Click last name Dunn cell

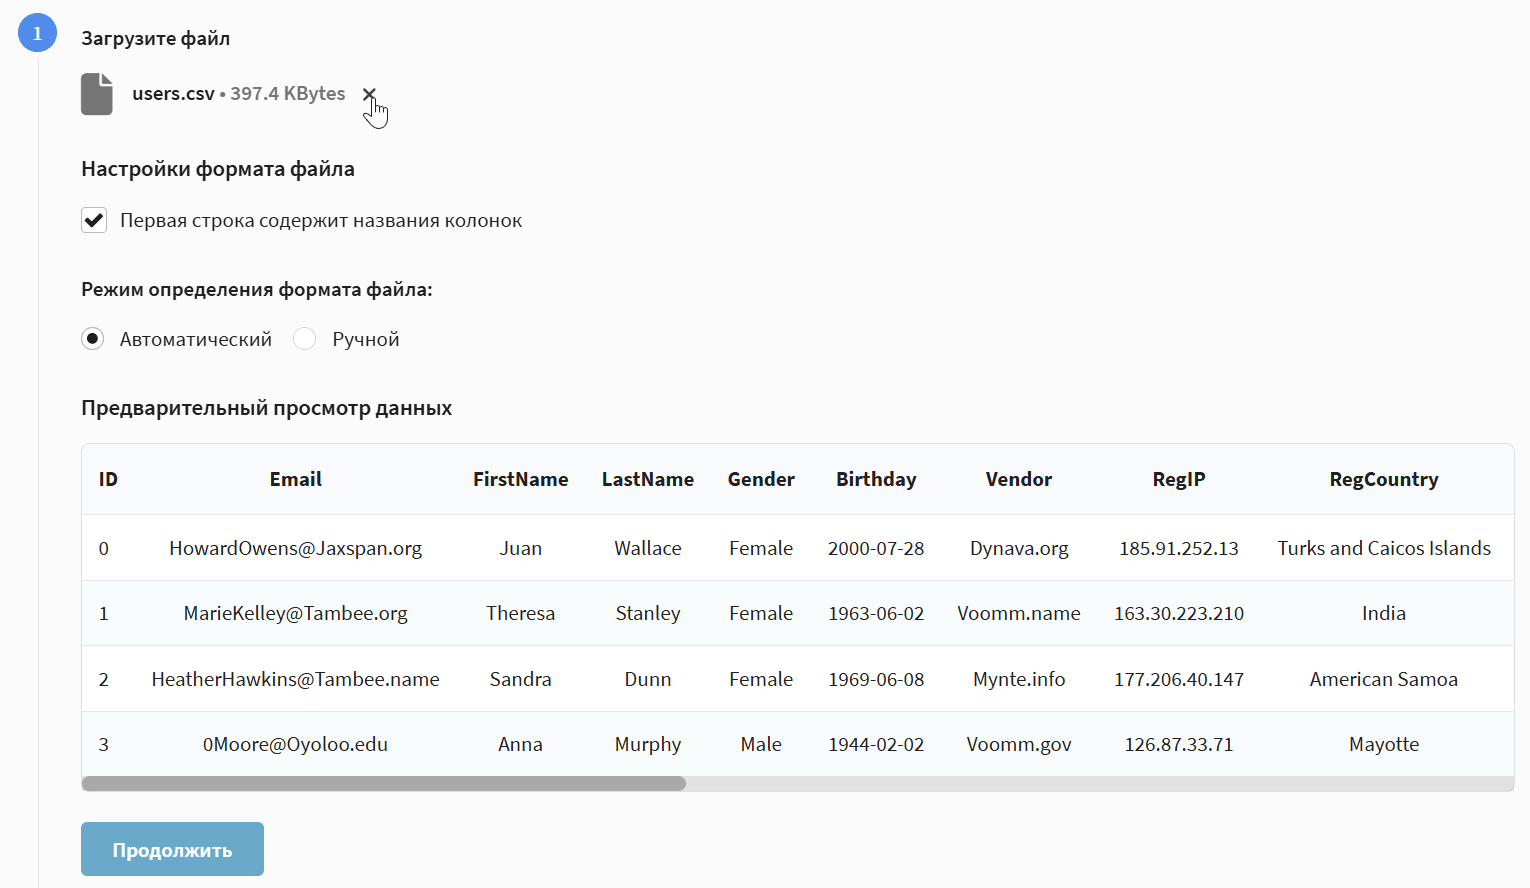[x=648, y=679]
